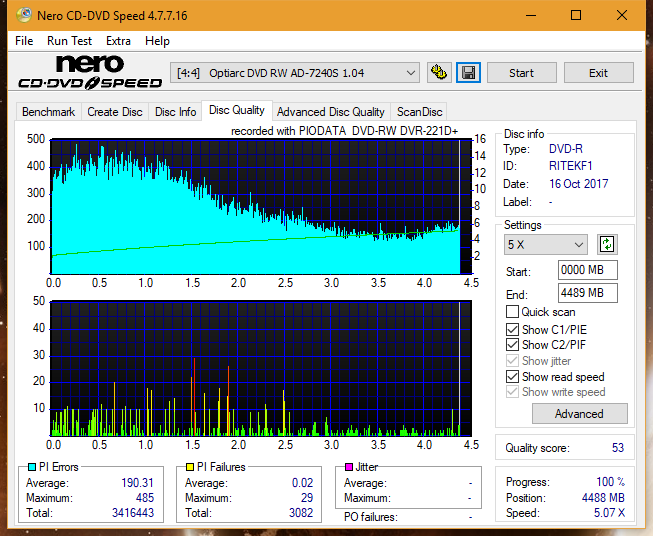Click PI Failures Average 0.02 value

(302, 483)
